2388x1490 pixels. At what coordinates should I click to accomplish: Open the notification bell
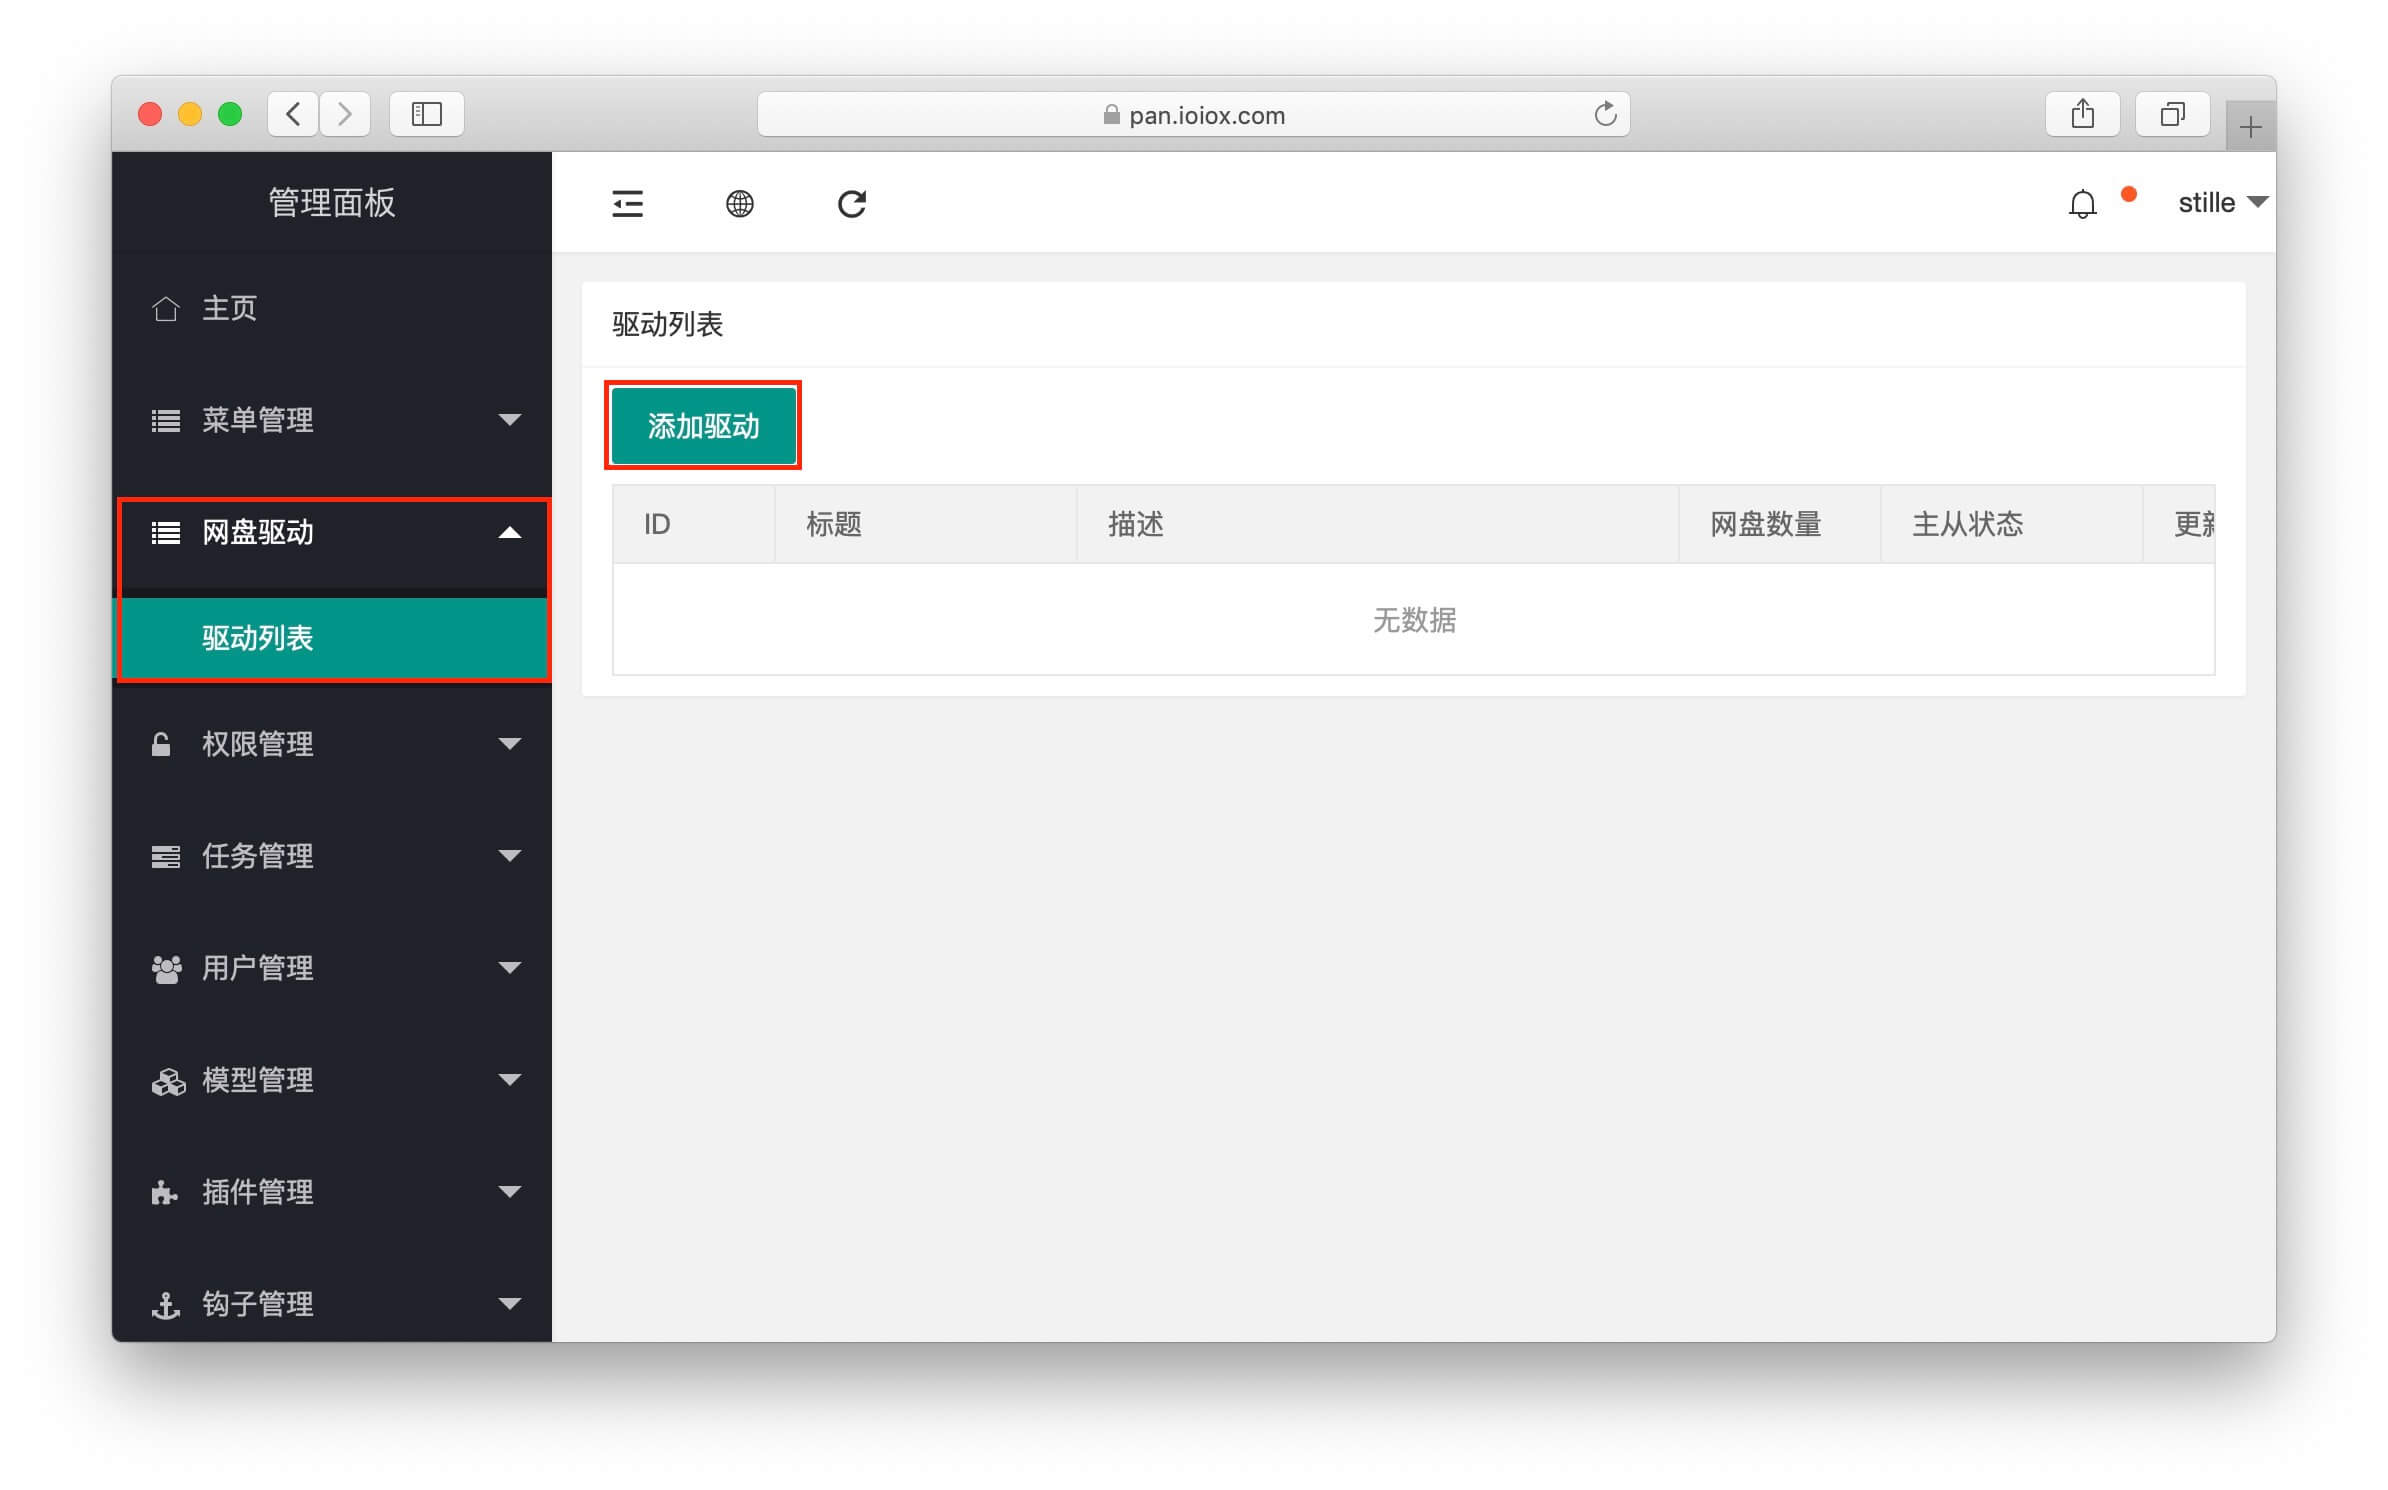2082,204
